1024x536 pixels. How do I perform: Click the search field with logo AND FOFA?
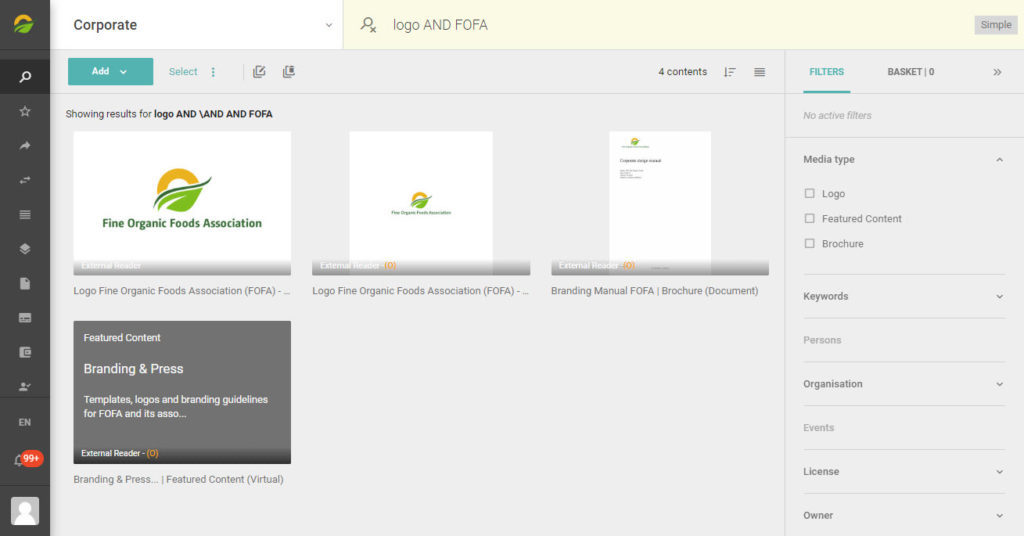click(679, 25)
